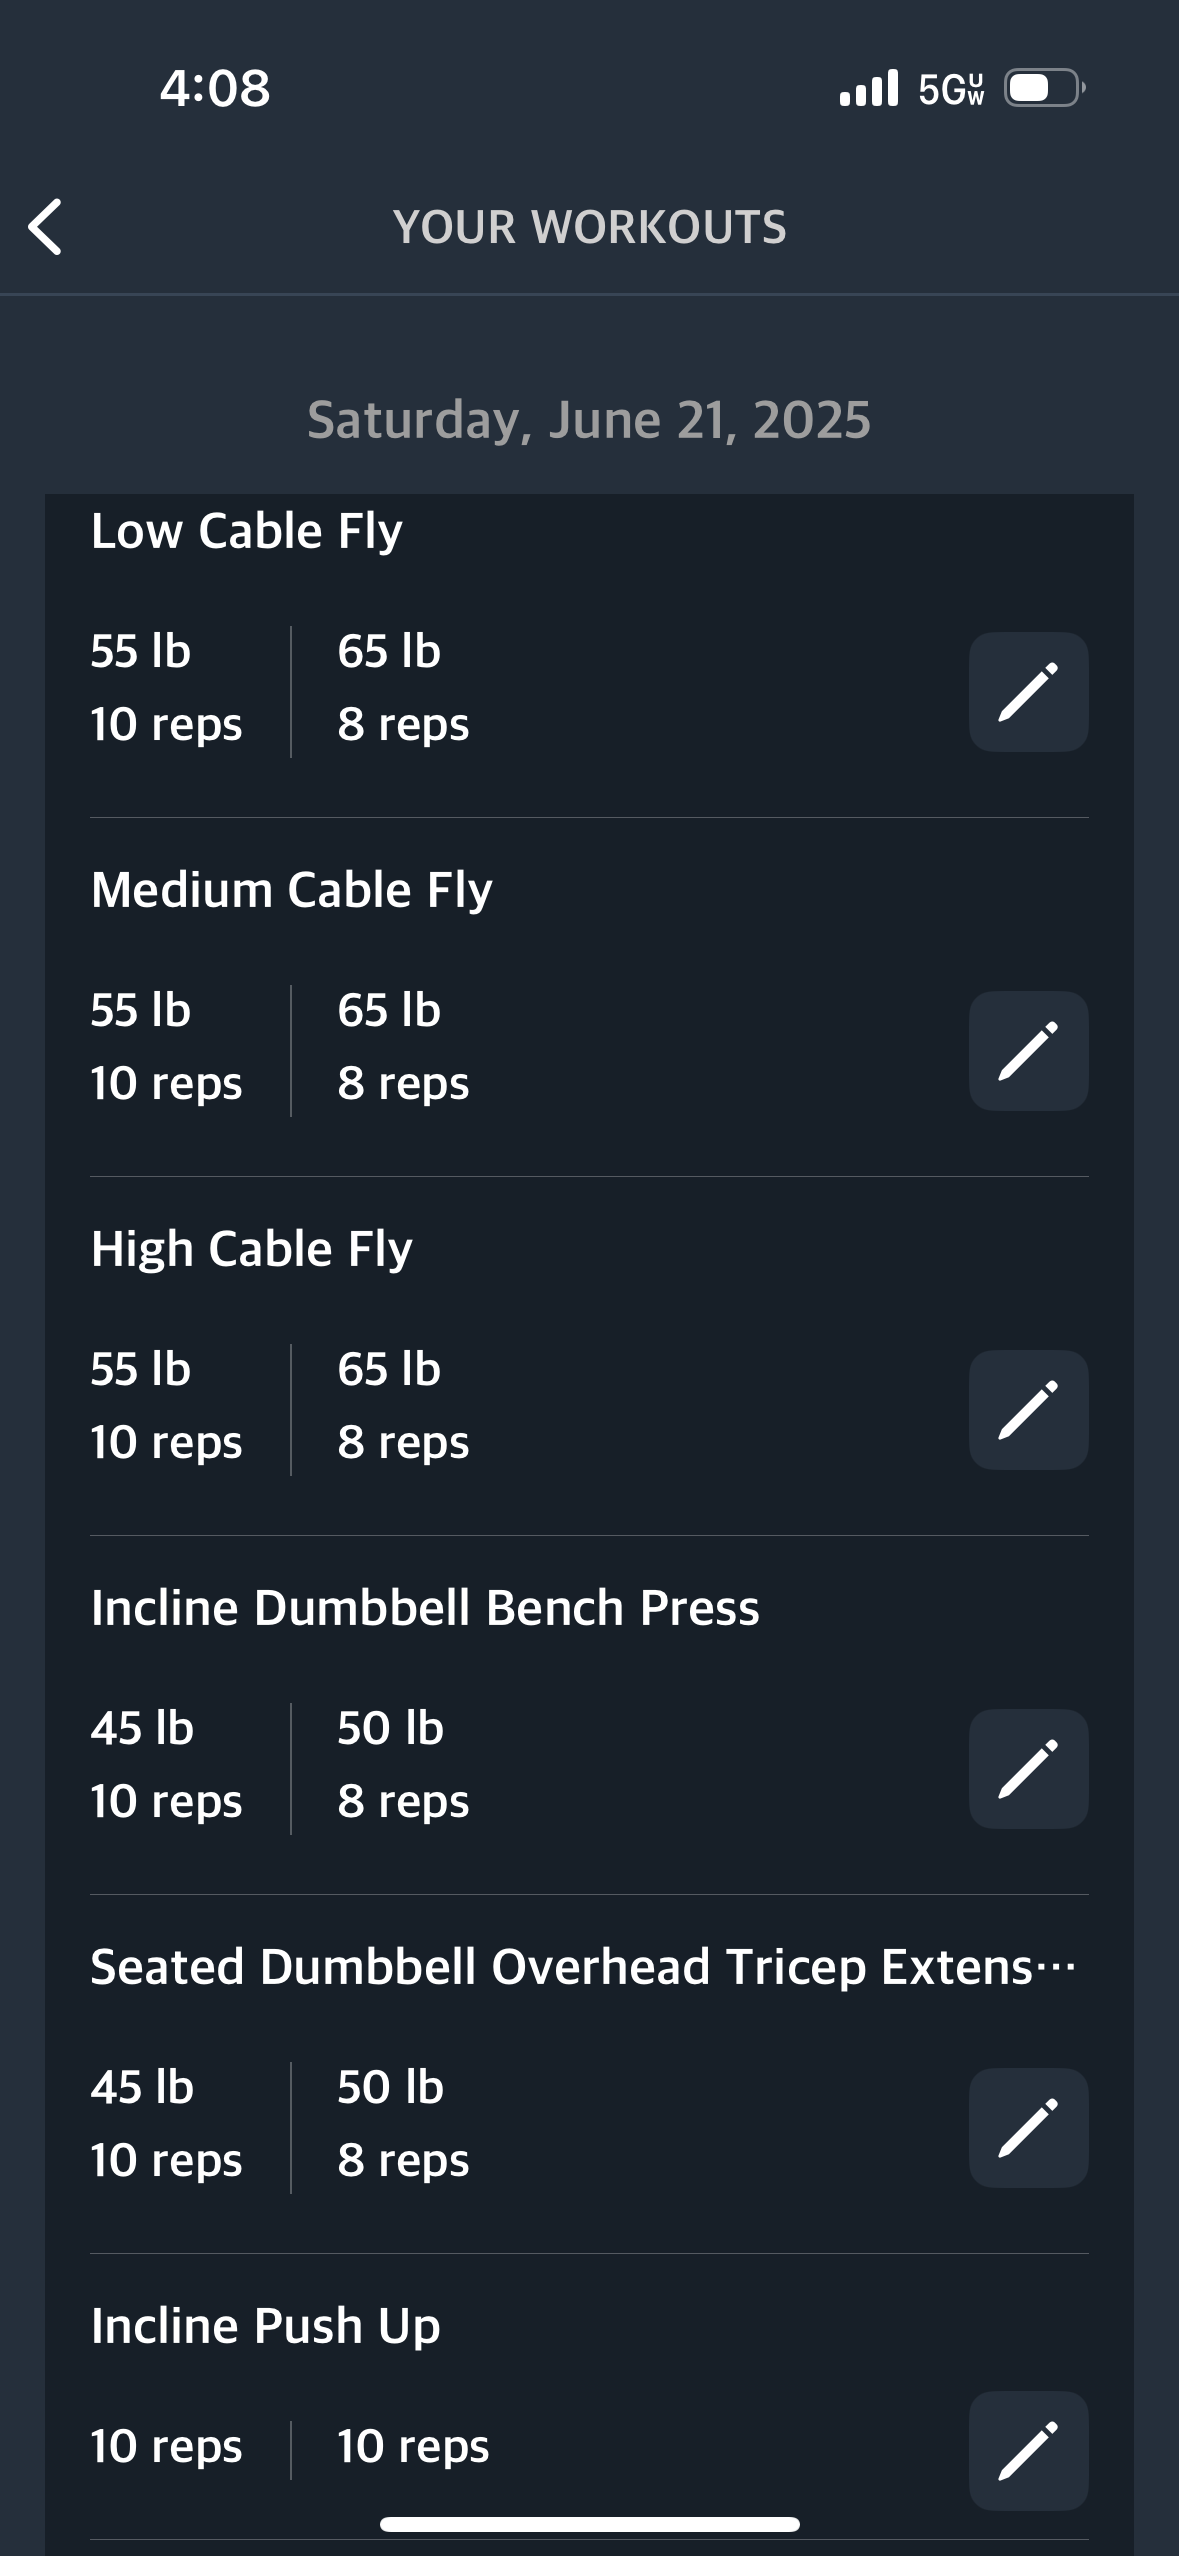Screen dimensions: 1179x2556
Task: Select the High Cable Fly exercise title
Action: (x=251, y=1249)
